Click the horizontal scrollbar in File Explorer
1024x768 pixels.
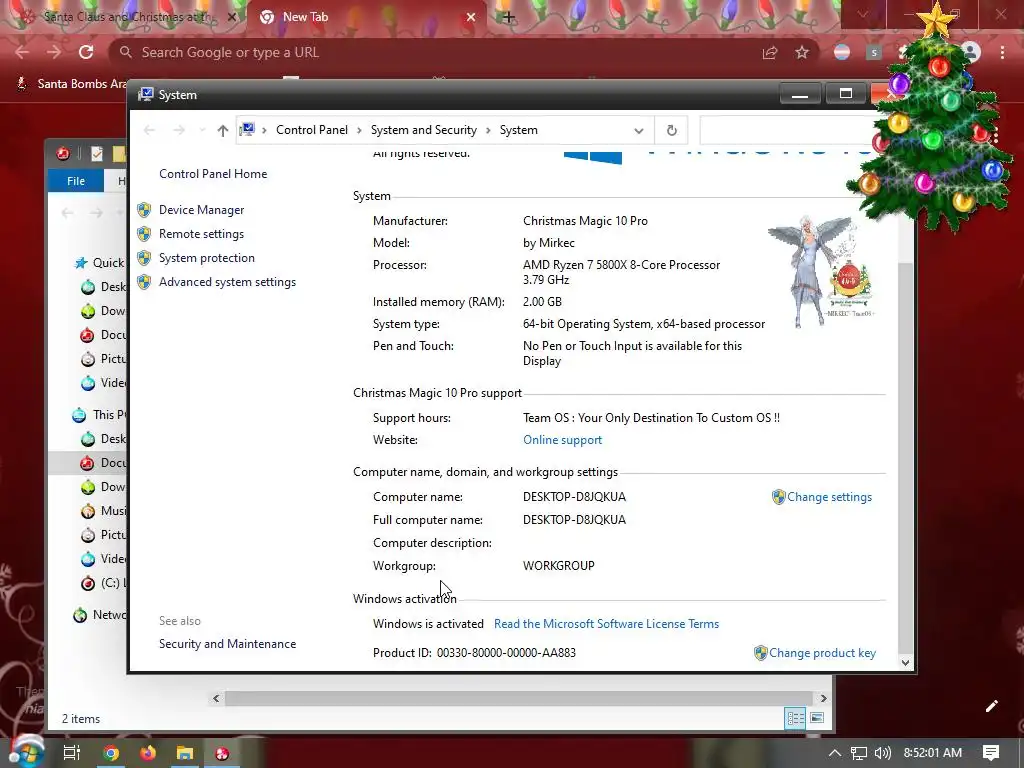[519, 698]
